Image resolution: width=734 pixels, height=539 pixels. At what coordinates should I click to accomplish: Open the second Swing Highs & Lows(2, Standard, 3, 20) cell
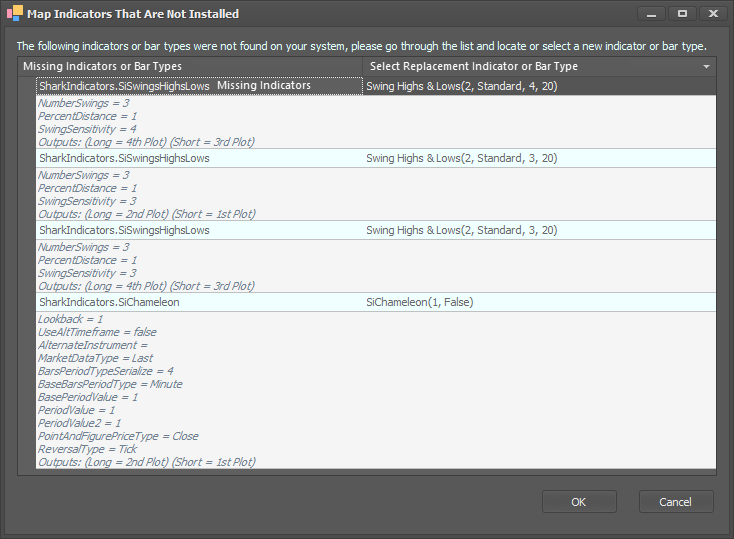[x=539, y=158]
